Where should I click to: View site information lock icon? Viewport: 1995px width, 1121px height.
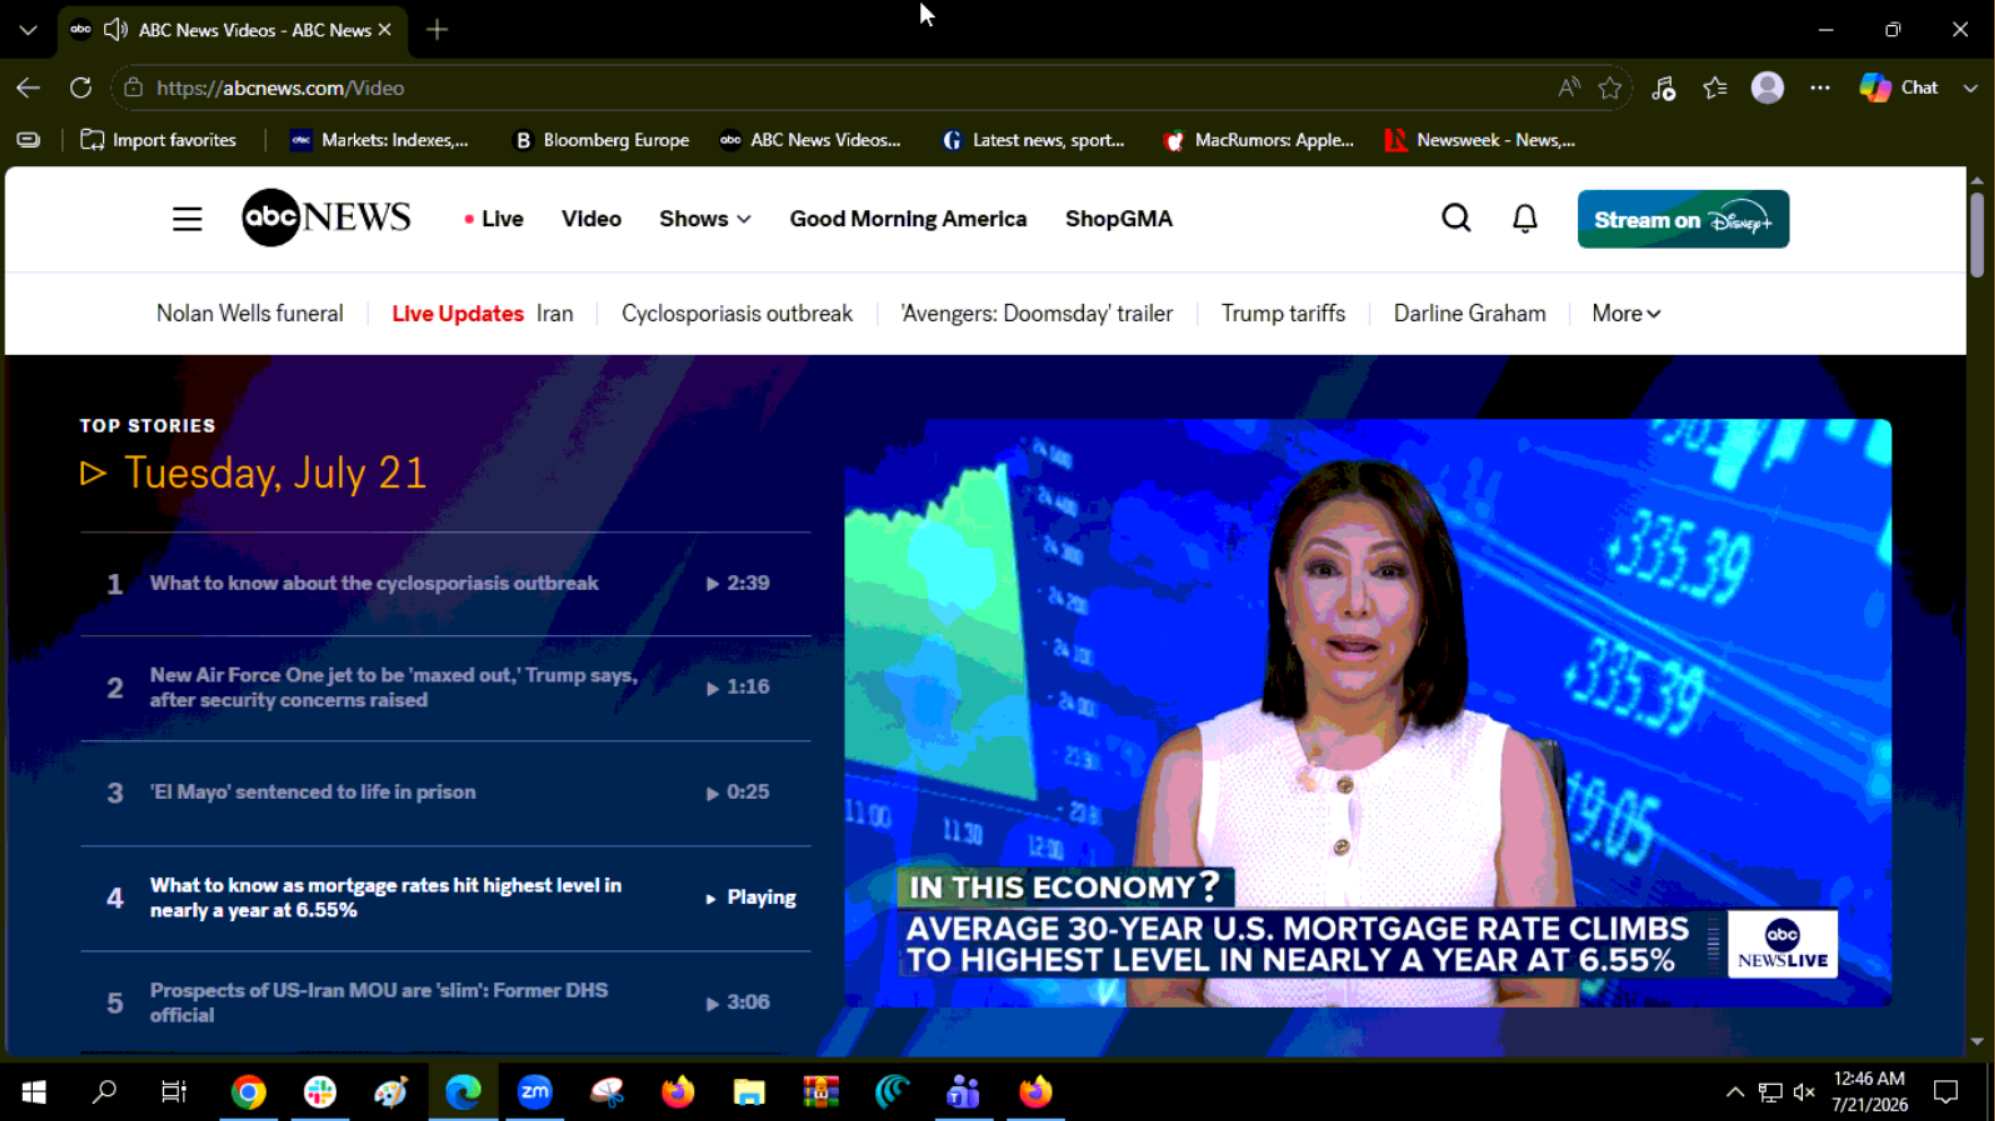pyautogui.click(x=133, y=88)
